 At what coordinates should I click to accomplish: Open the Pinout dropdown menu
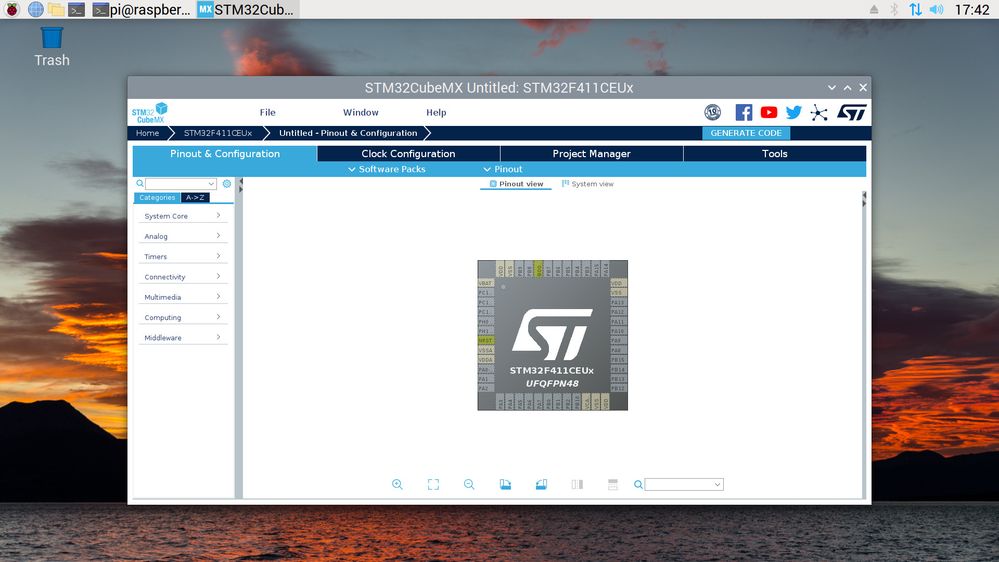[x=503, y=169]
